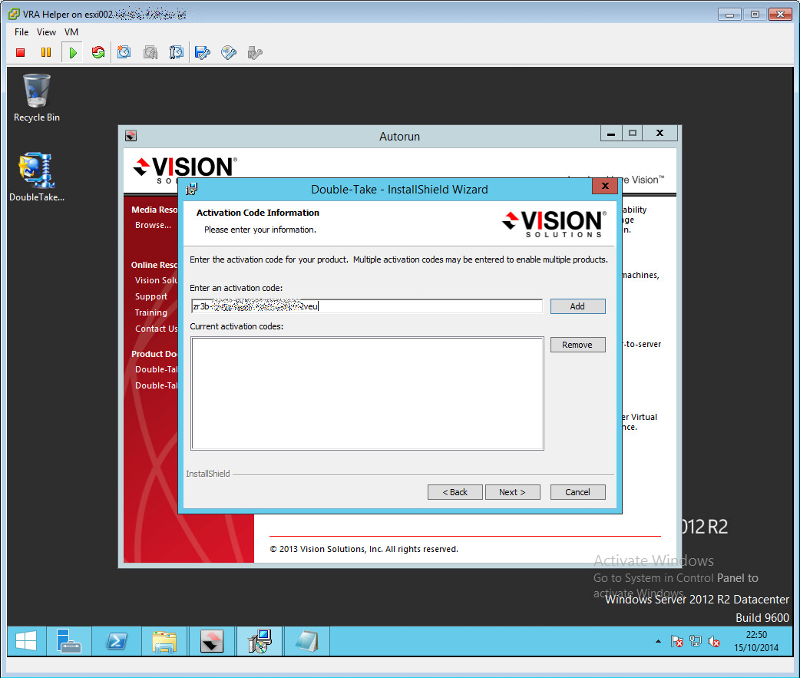Open the Support link in Autorun sidebar
This screenshot has width=800, height=678.
point(151,296)
